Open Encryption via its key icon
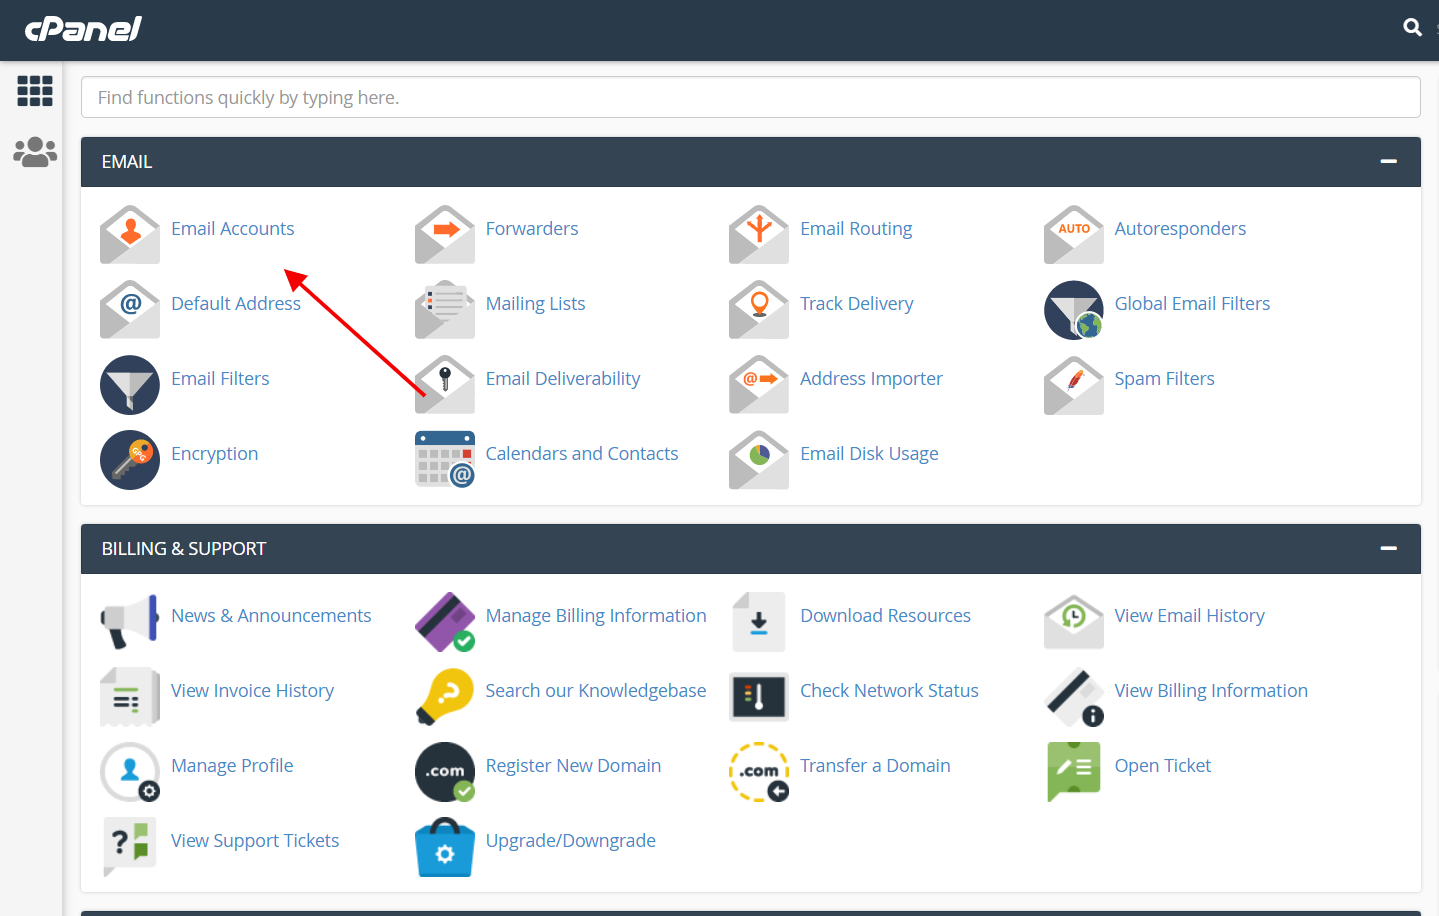The height and width of the screenshot is (916, 1439). tap(129, 459)
